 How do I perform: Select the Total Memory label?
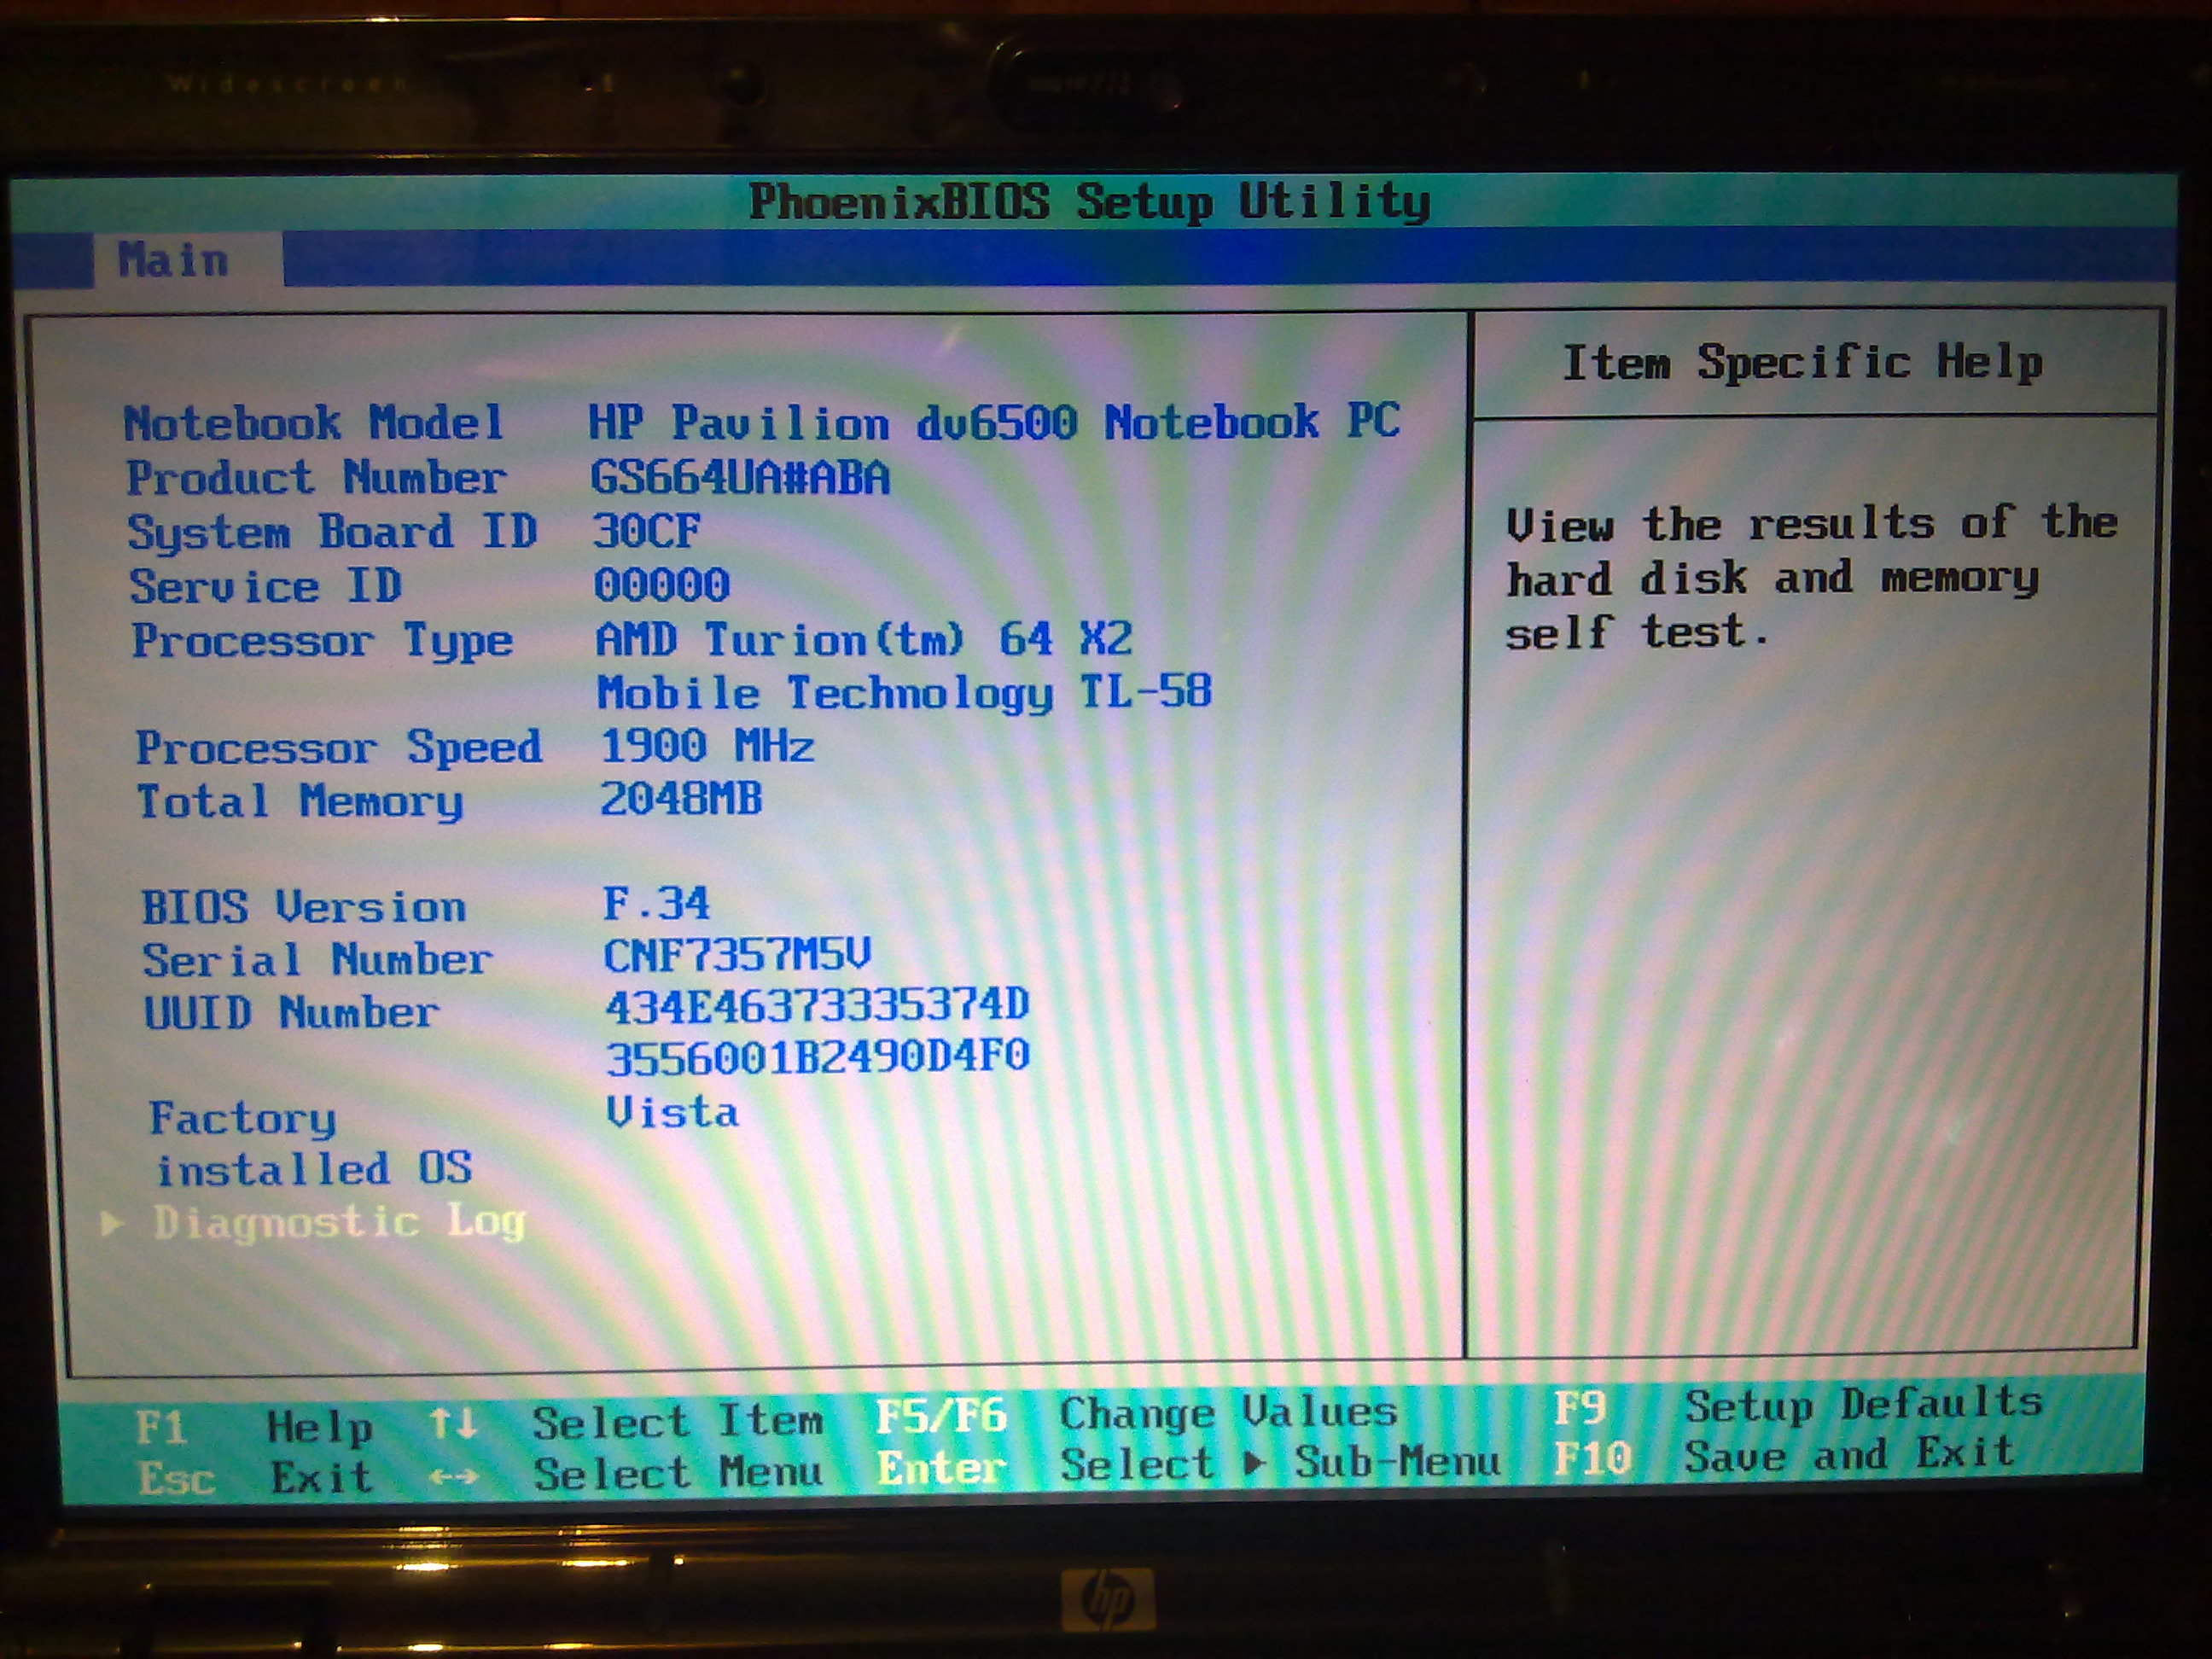301,802
